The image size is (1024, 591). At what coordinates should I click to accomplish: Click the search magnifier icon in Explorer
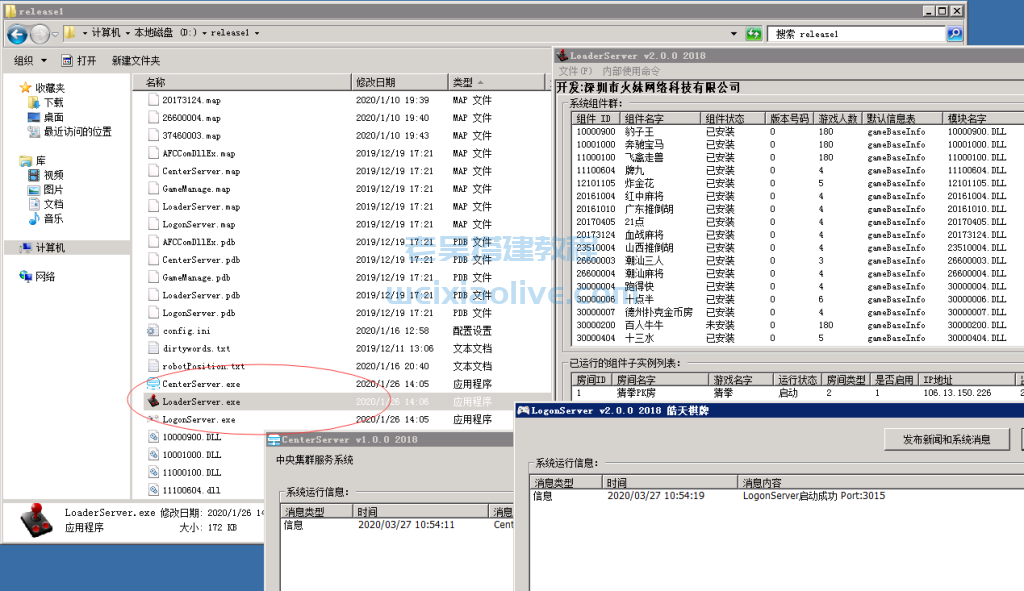[x=953, y=34]
